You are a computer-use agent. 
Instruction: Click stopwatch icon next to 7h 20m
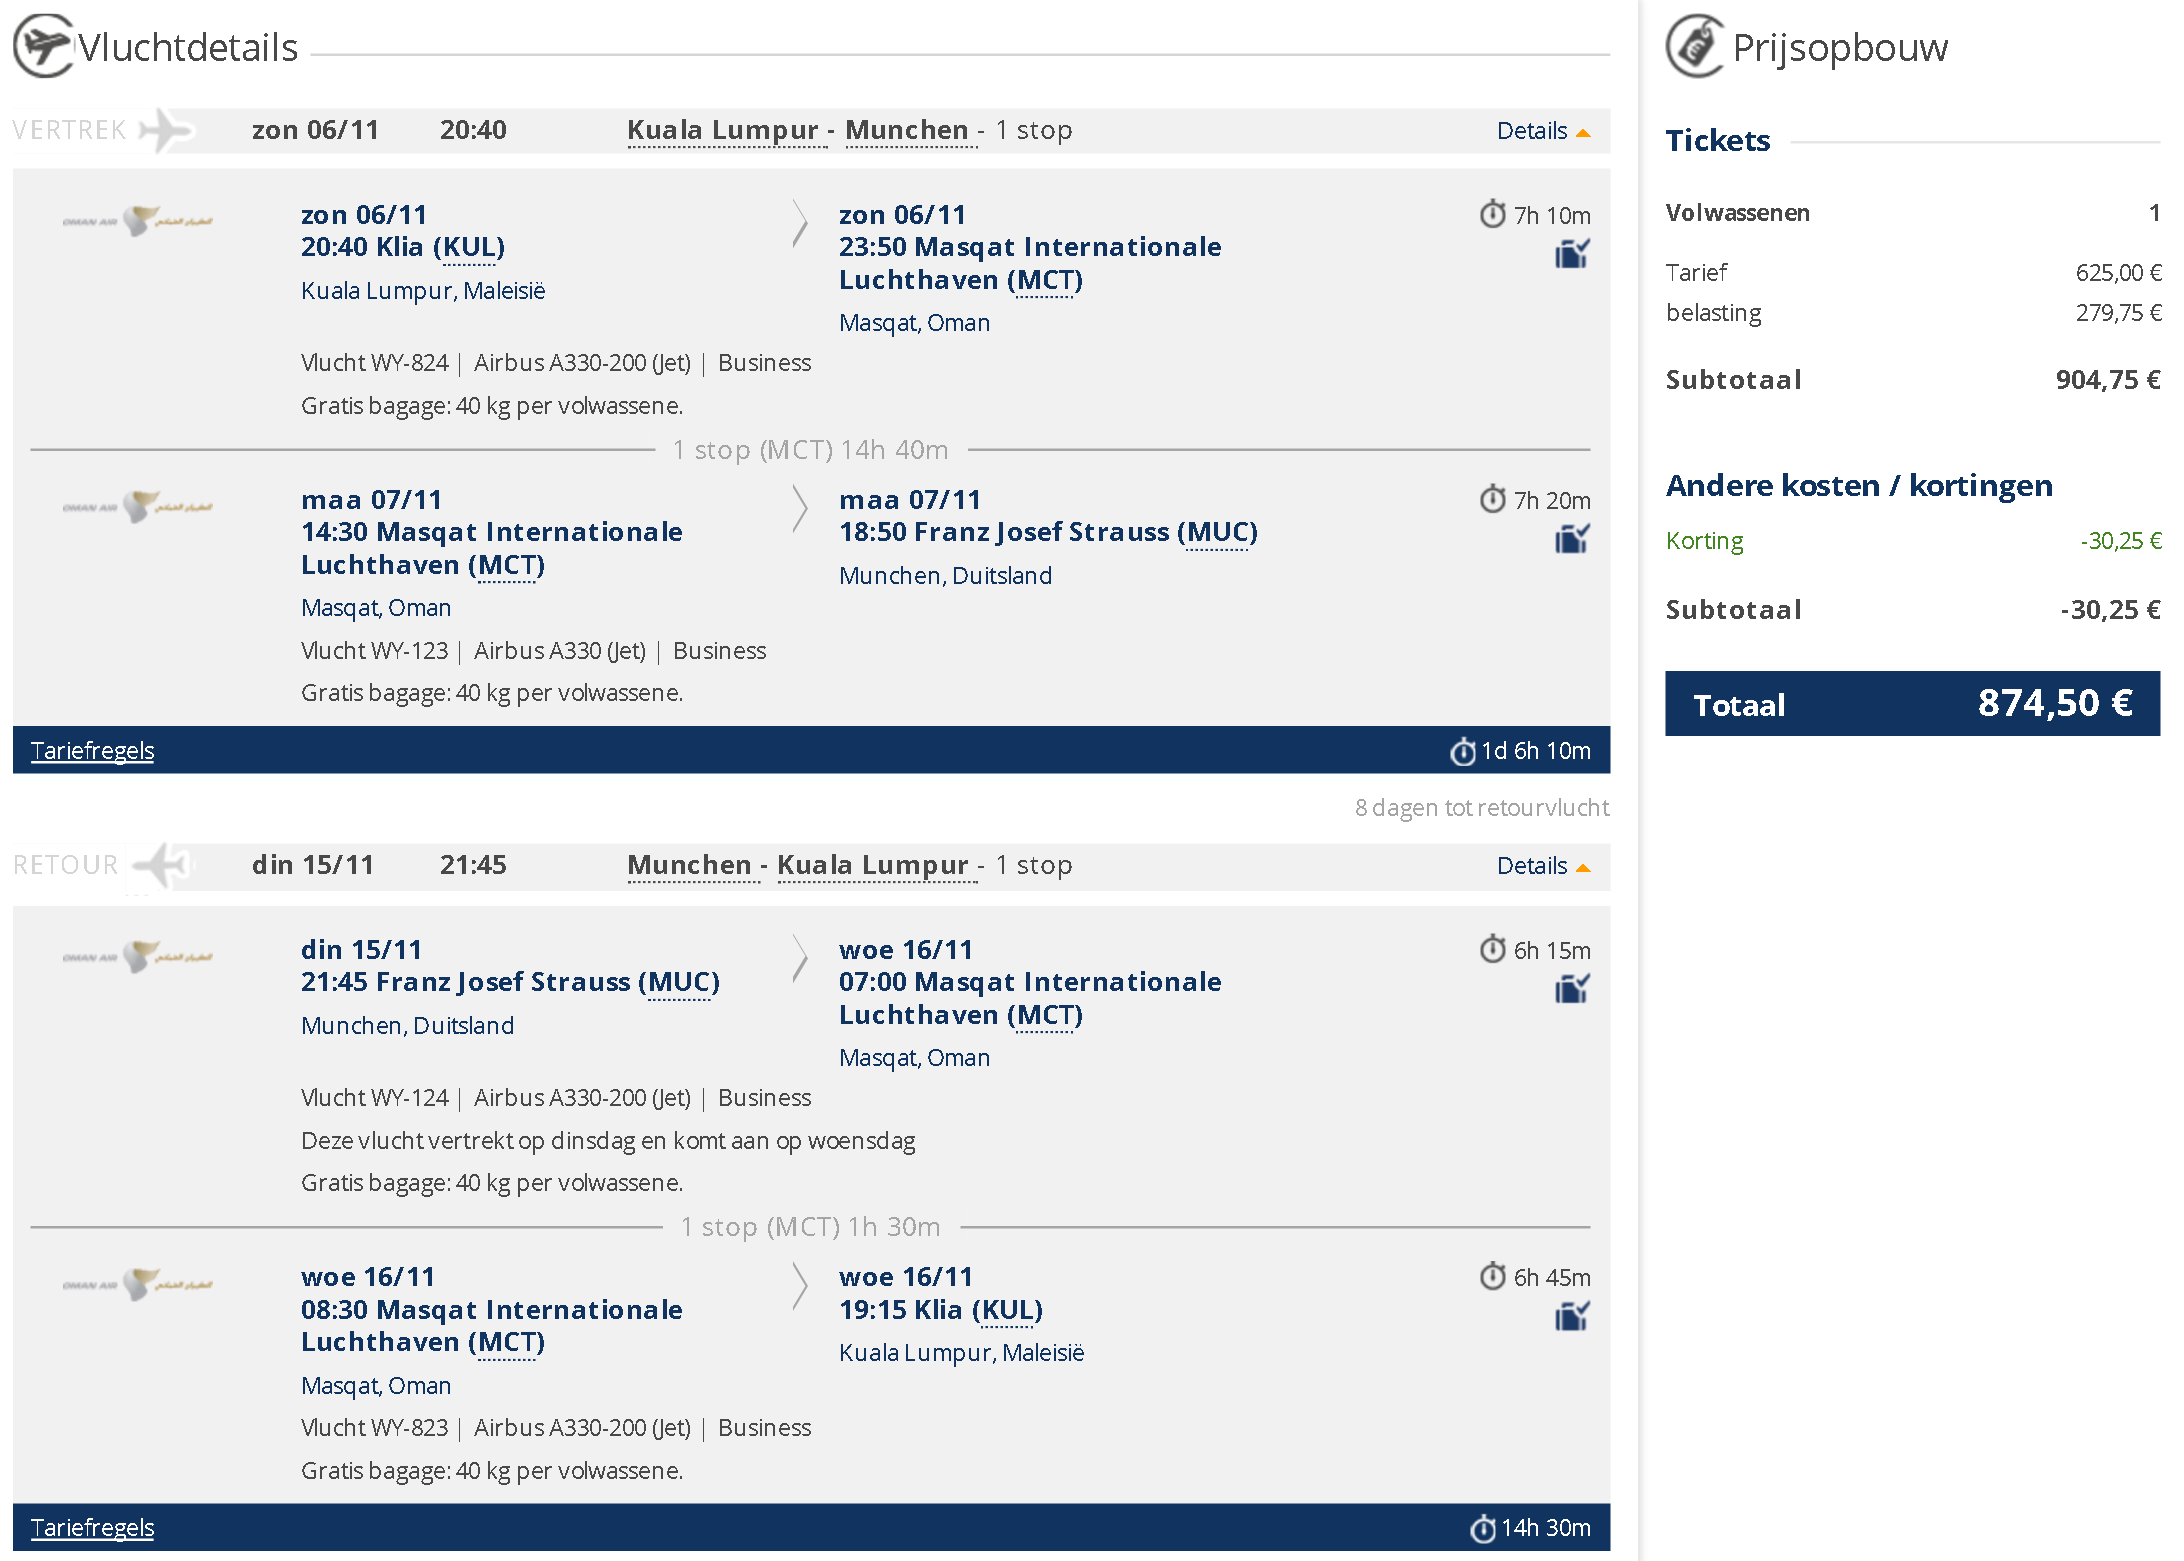tap(1493, 499)
